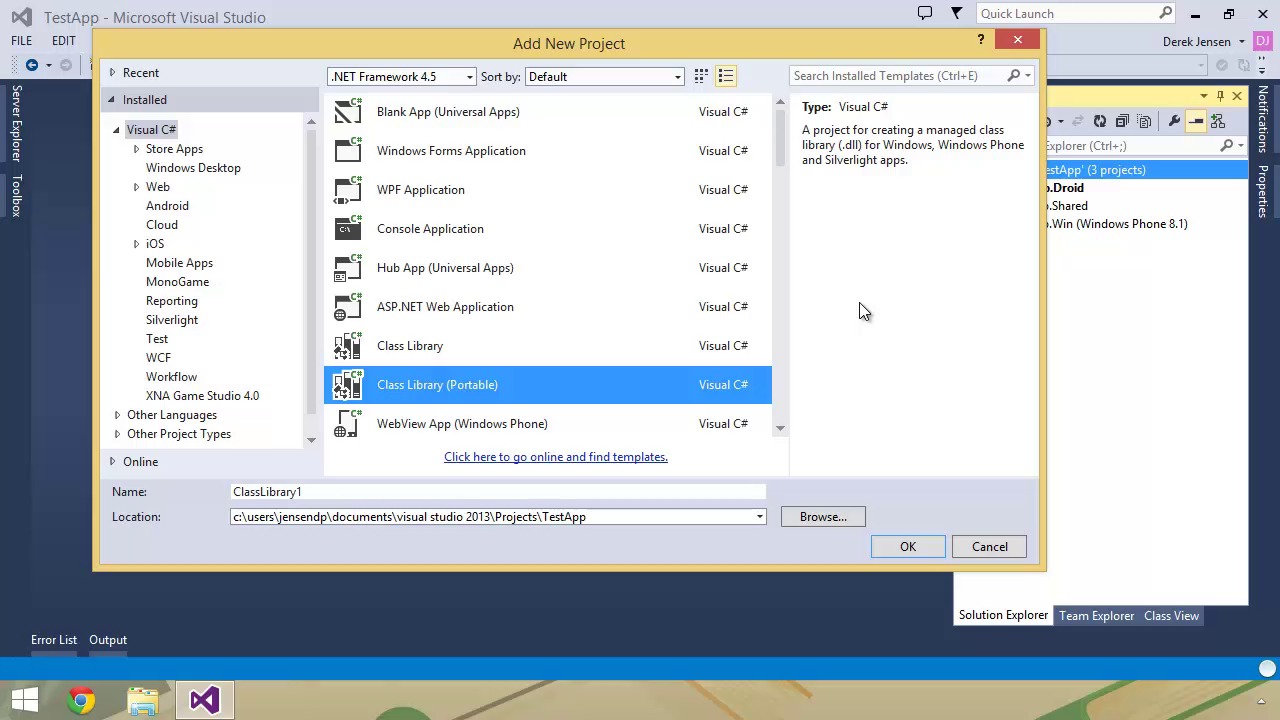Navigate backward with the blue arrow button
Viewport: 1280px width, 720px height.
click(x=32, y=65)
